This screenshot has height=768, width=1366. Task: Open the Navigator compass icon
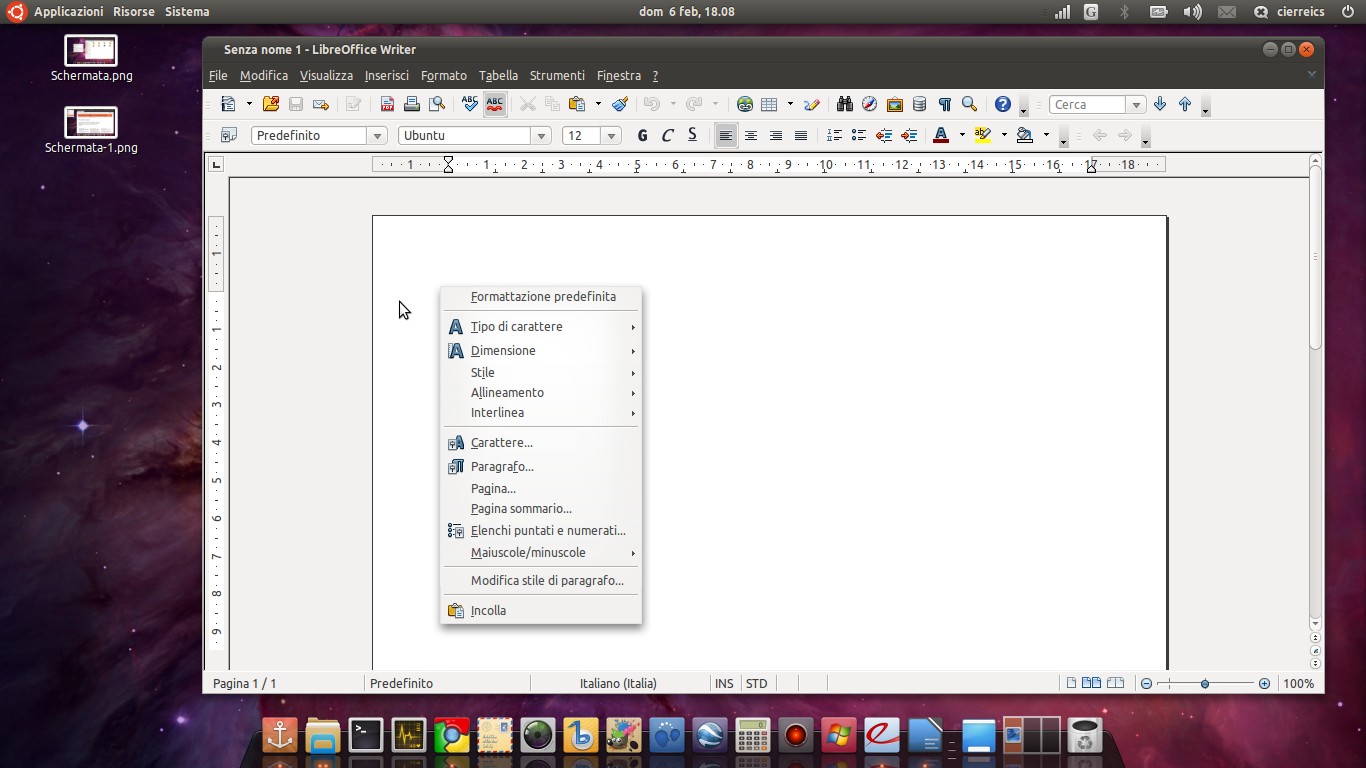(x=870, y=104)
